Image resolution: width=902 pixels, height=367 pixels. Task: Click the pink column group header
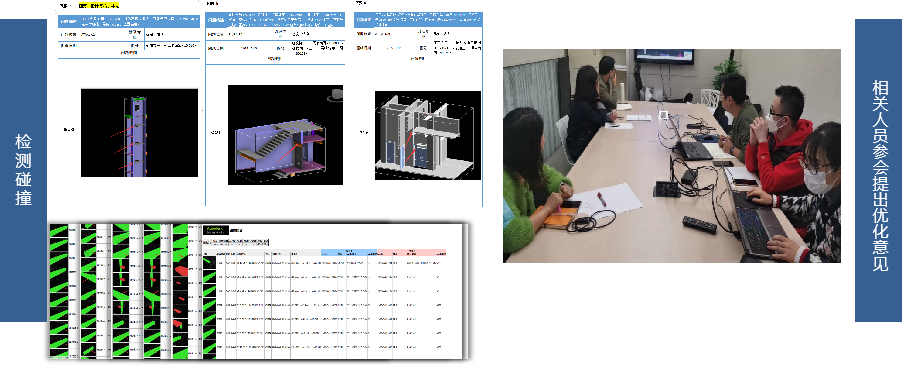click(x=411, y=253)
